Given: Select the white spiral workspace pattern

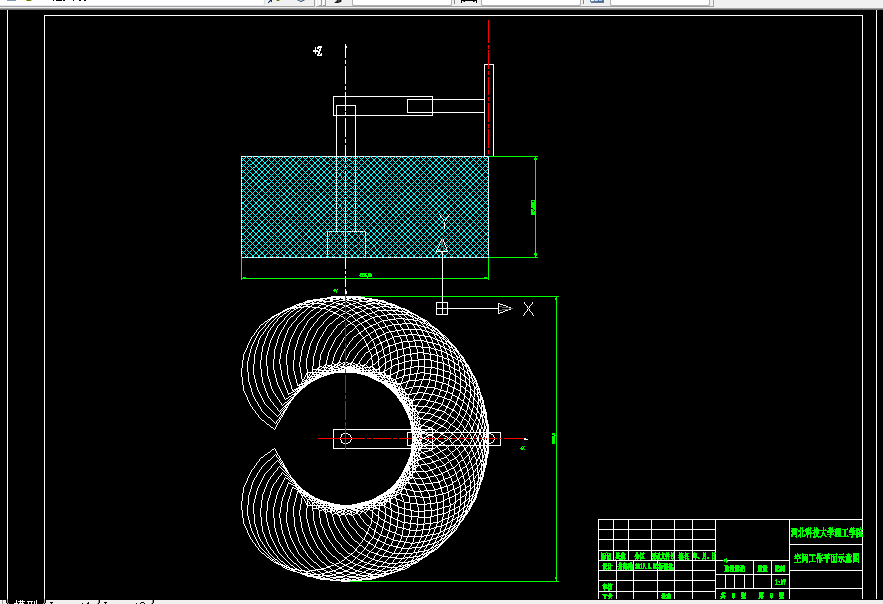Looking at the screenshot, I should [x=365, y=439].
